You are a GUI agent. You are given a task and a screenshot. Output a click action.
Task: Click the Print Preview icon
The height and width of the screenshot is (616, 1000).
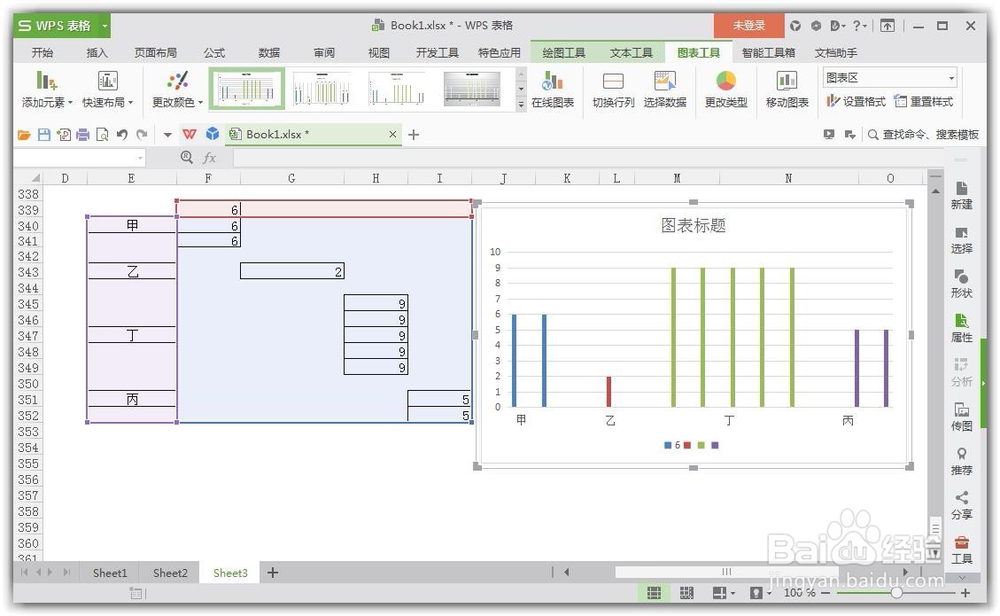click(x=102, y=135)
